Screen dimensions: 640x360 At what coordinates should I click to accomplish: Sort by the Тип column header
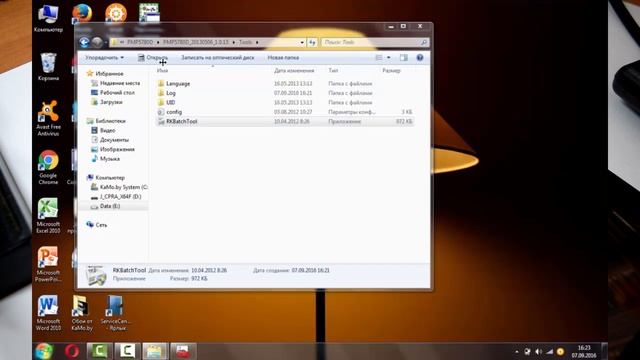[x=333, y=71]
